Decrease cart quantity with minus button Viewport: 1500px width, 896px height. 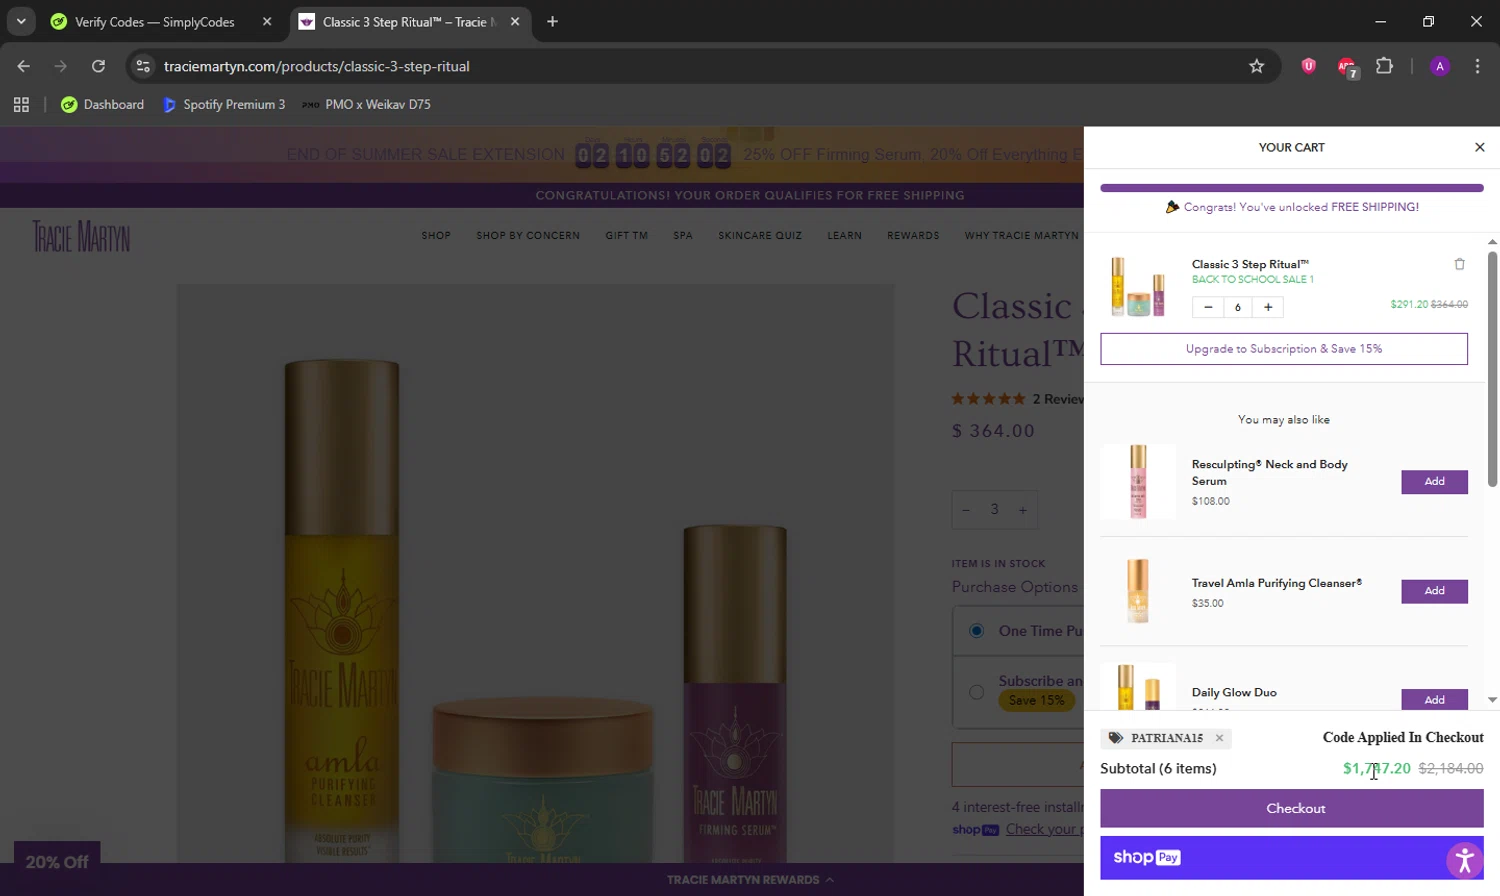point(1208,307)
